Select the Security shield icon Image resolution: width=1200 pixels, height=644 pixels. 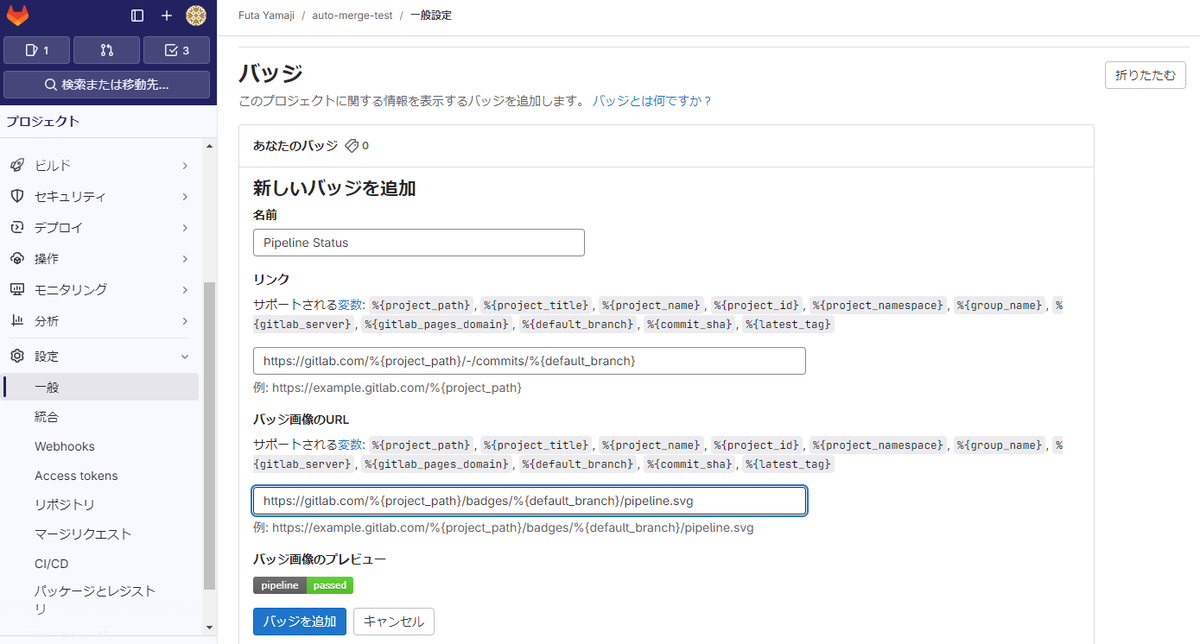click(17, 197)
